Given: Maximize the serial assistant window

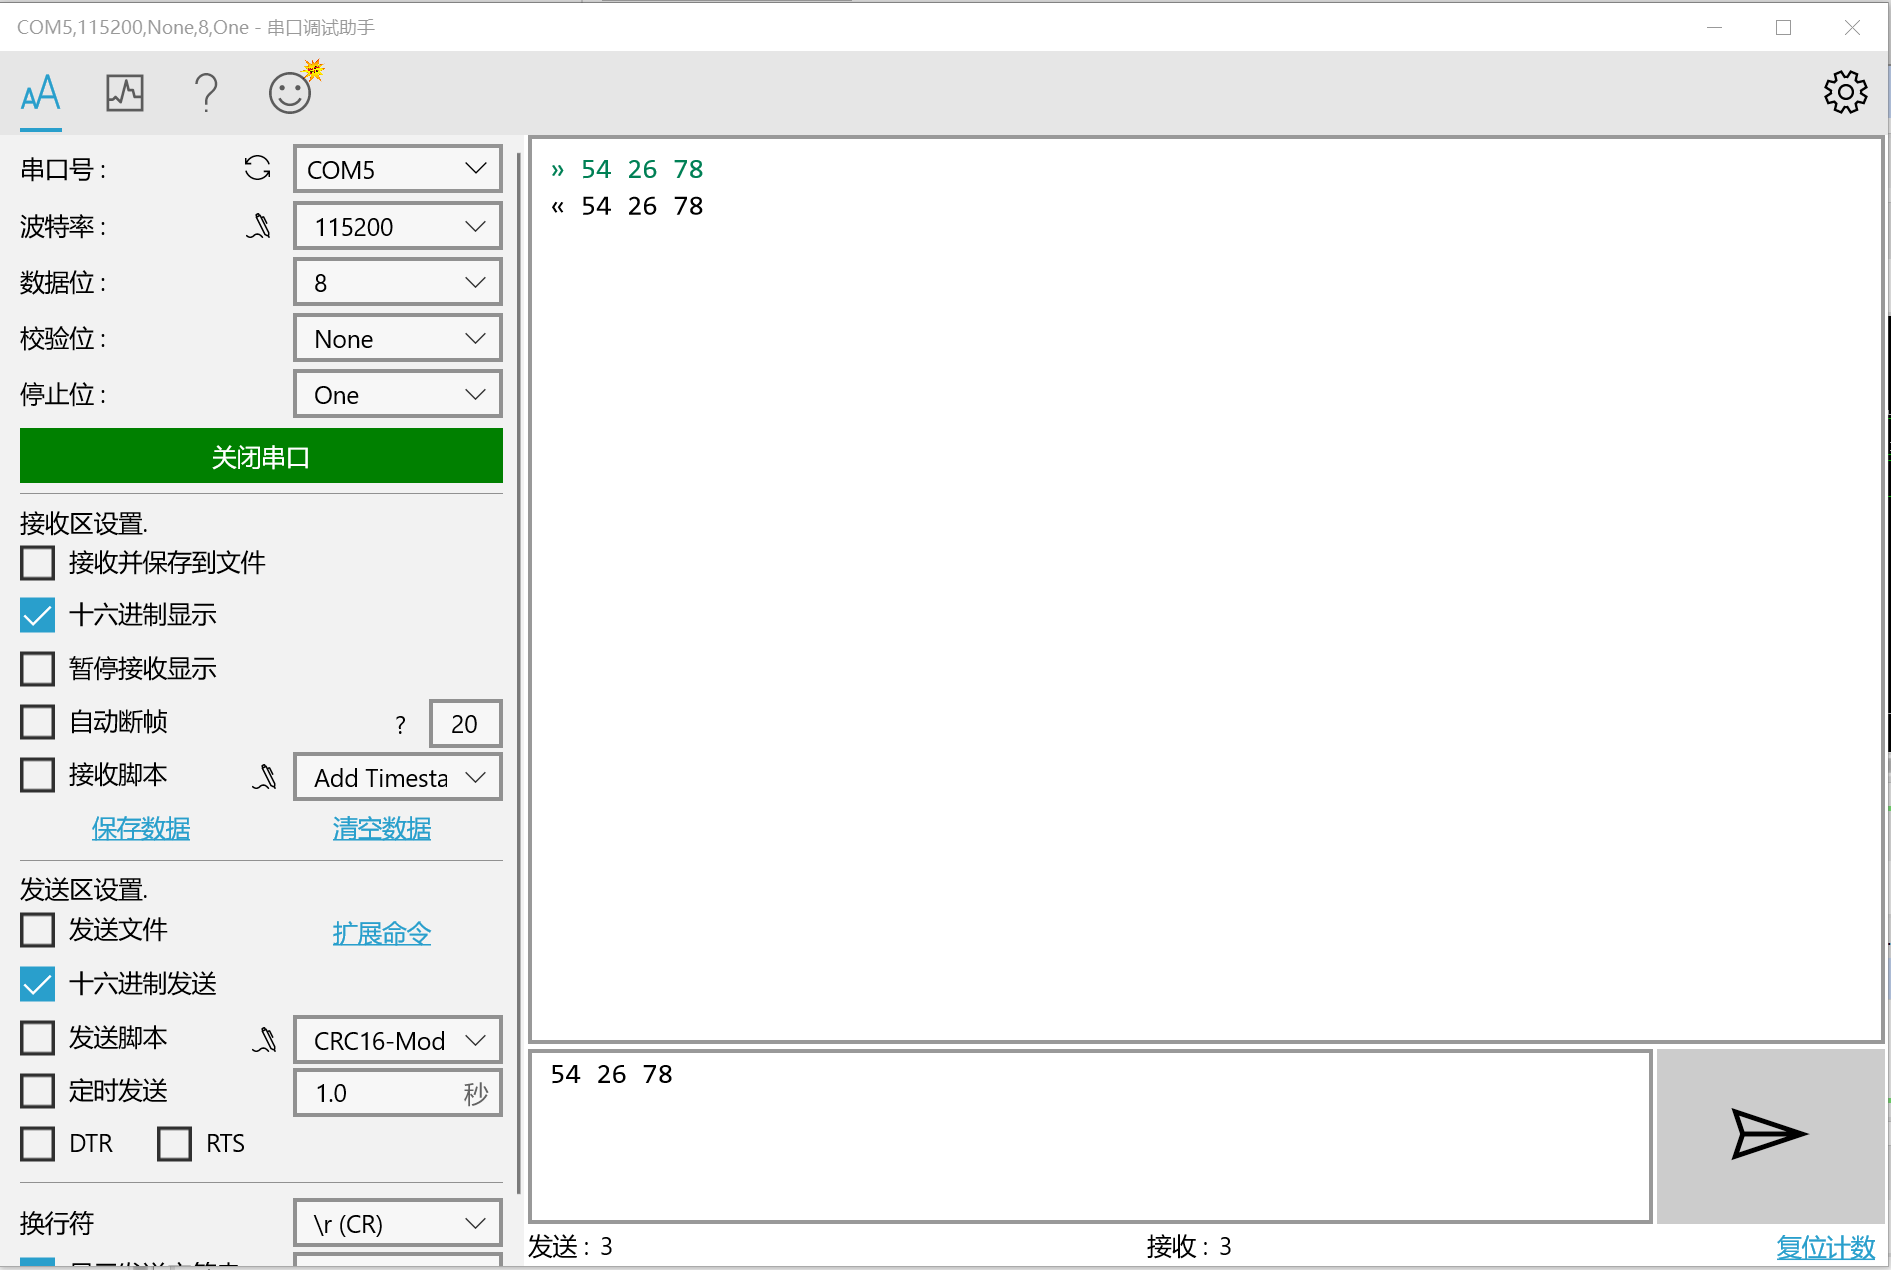Looking at the screenshot, I should pyautogui.click(x=1783, y=27).
